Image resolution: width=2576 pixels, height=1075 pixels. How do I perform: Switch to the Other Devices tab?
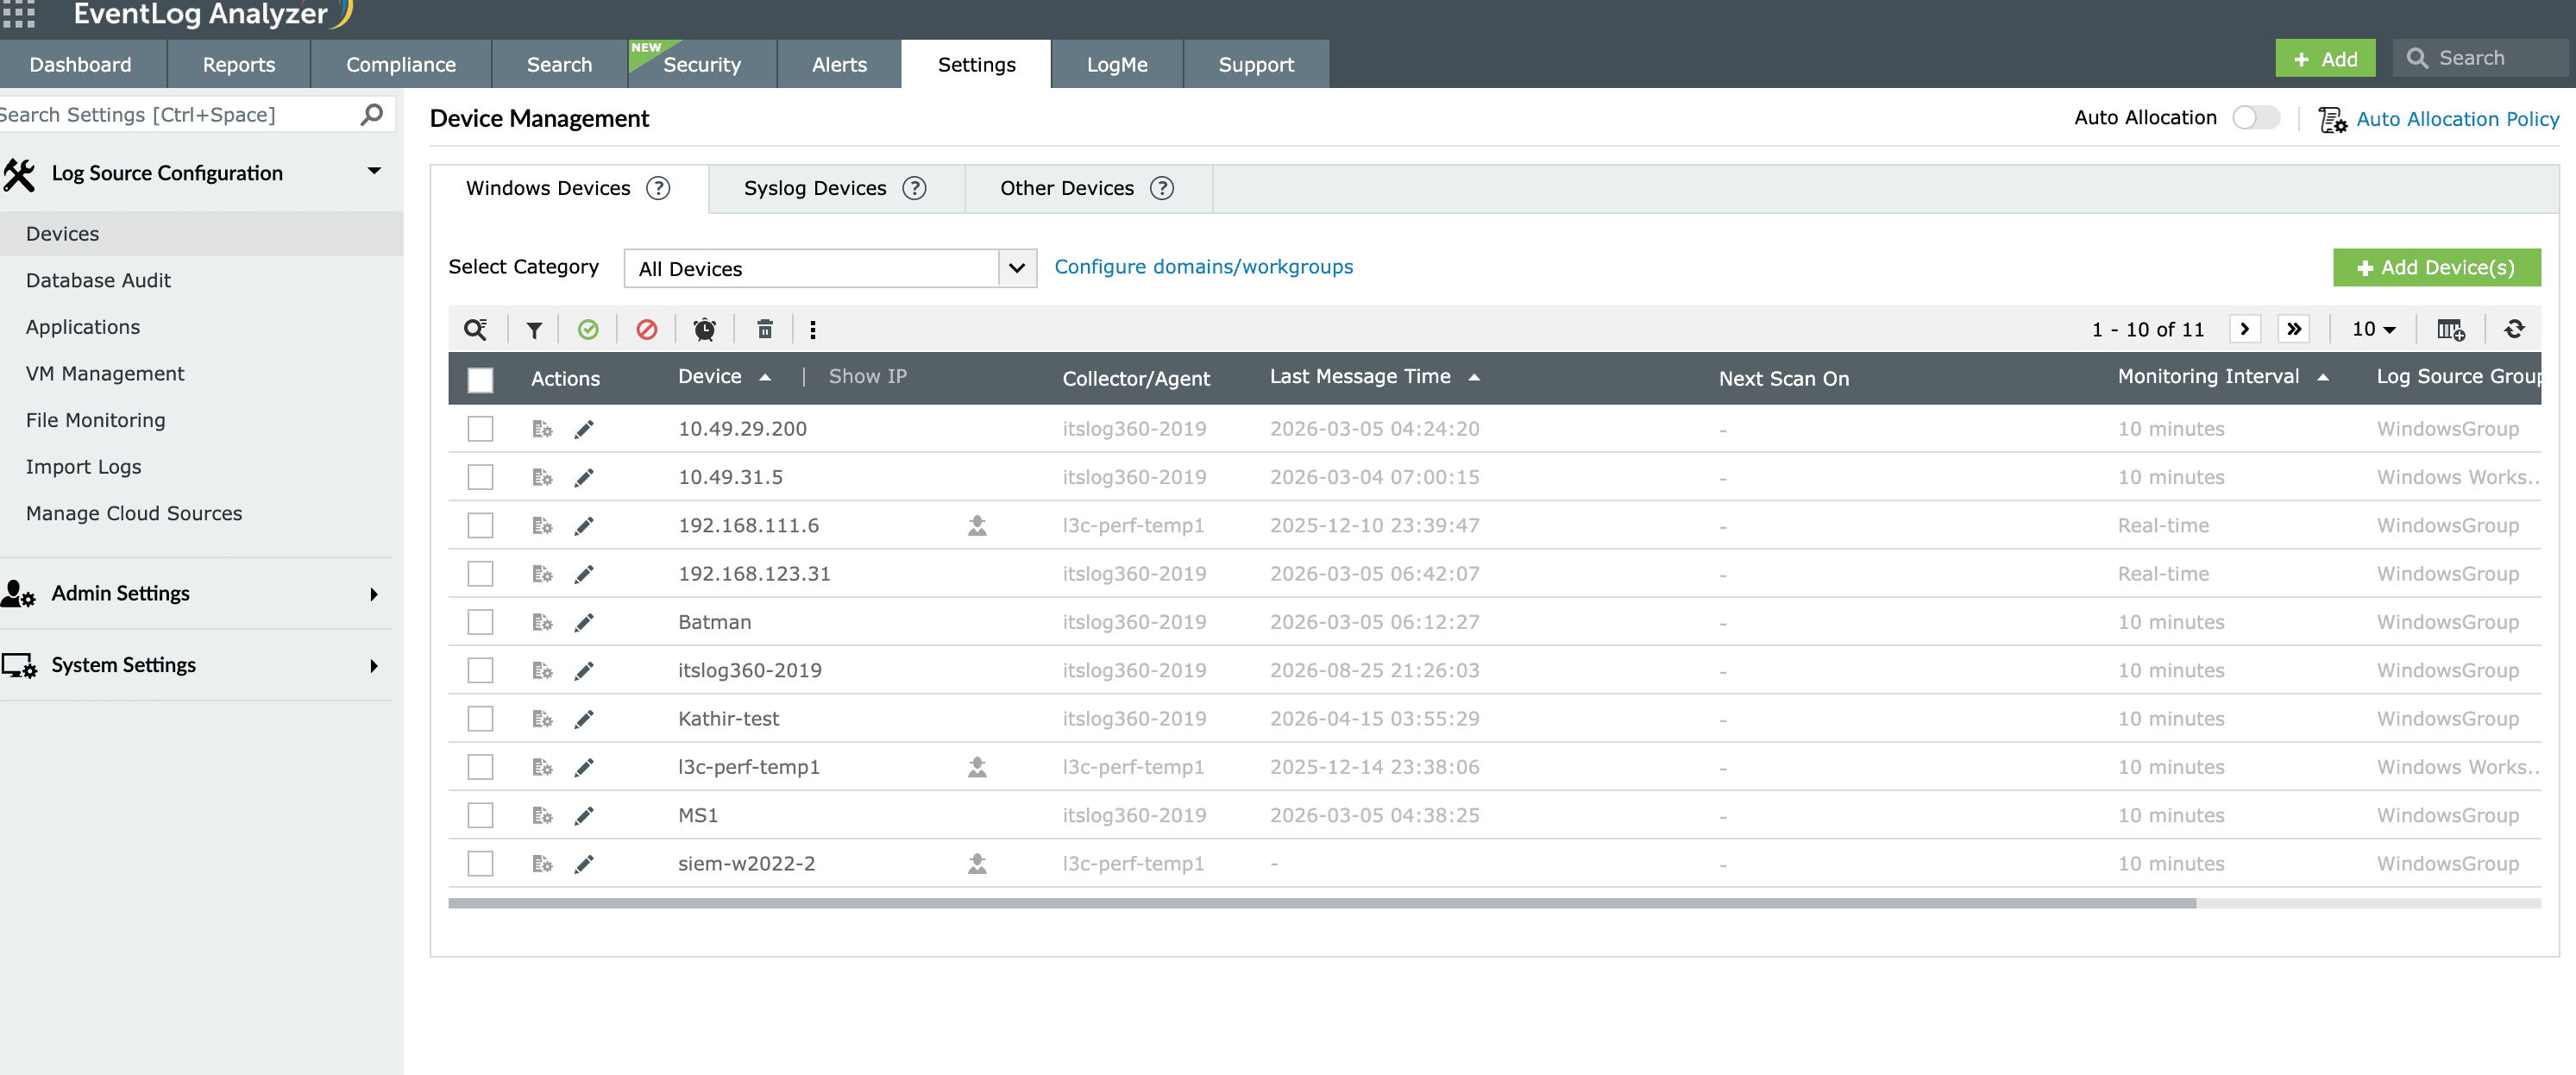click(1088, 188)
